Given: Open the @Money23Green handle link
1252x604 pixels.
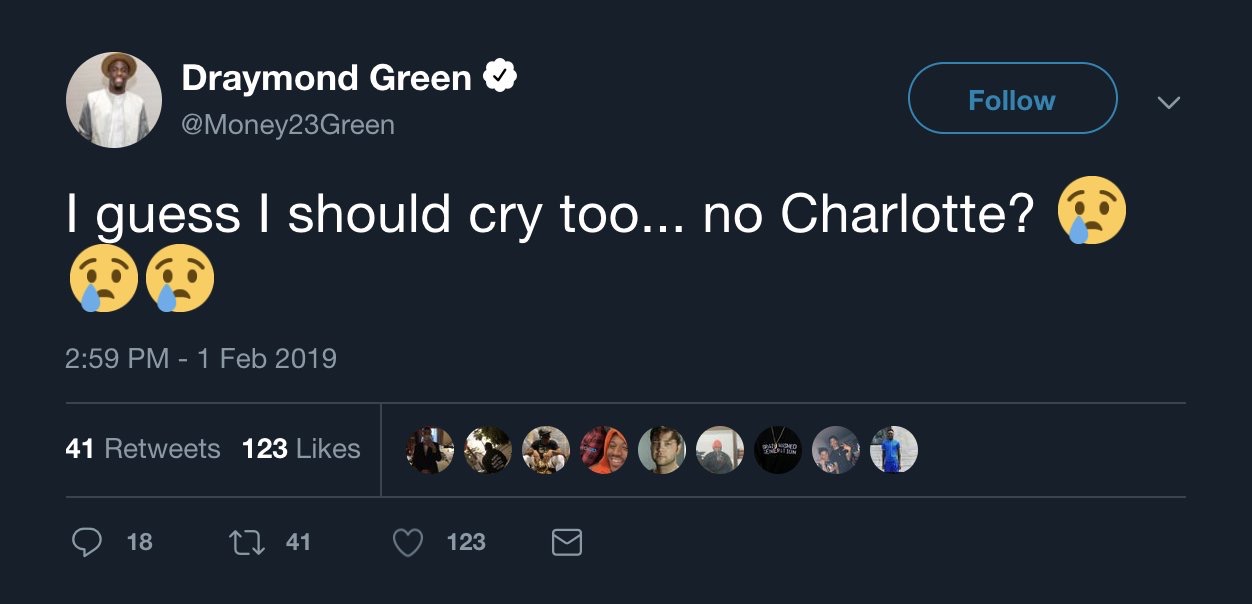Looking at the screenshot, I should click(288, 125).
